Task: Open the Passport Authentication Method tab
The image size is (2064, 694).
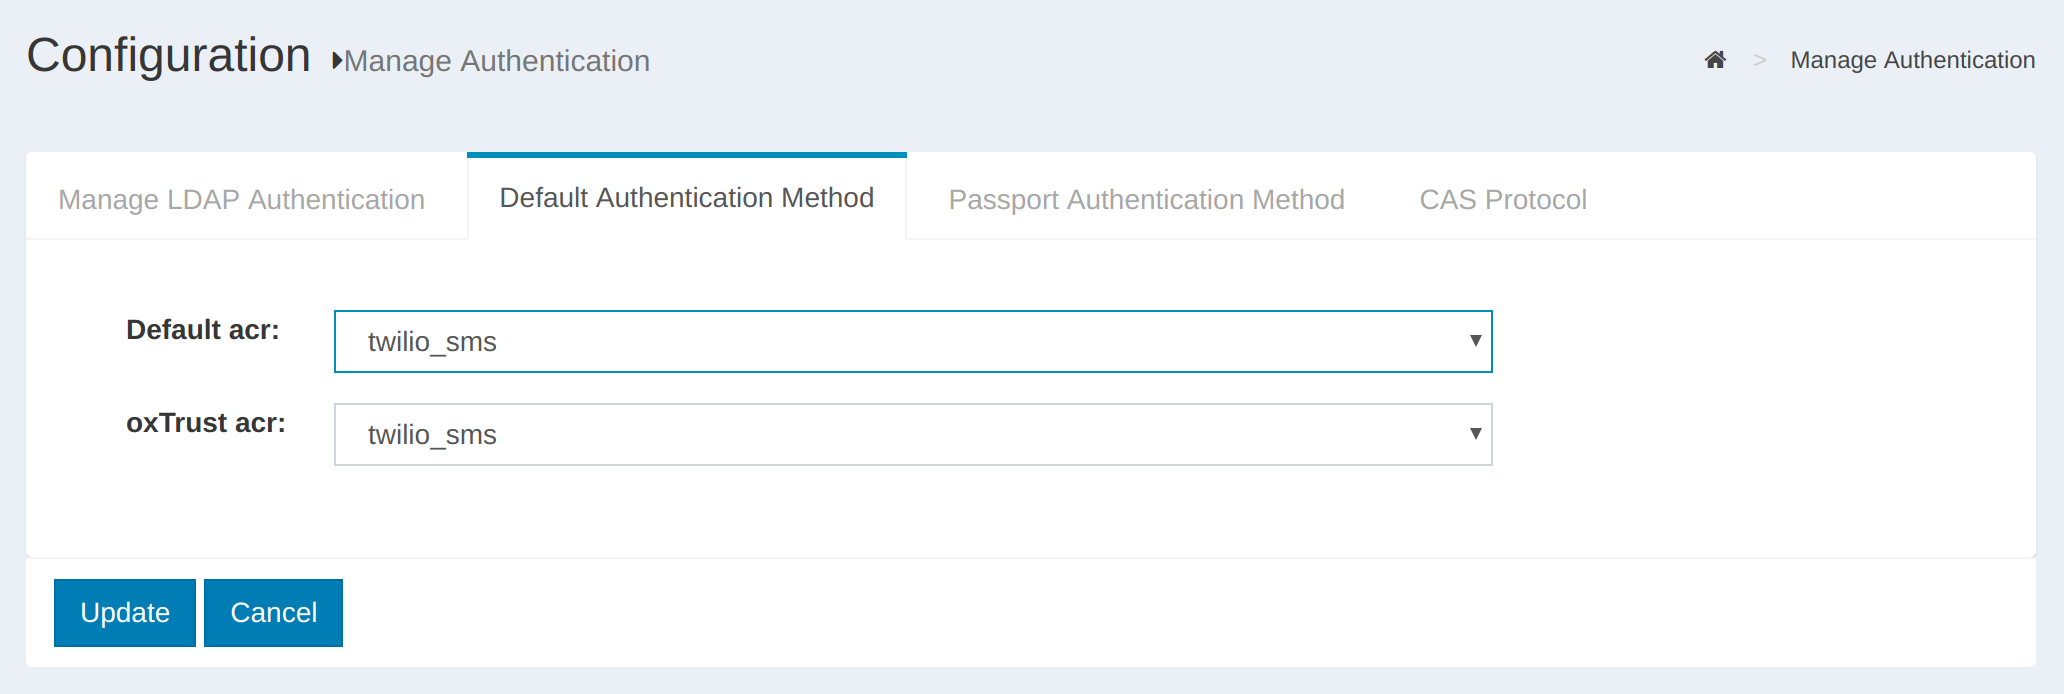Action: coord(1146,199)
